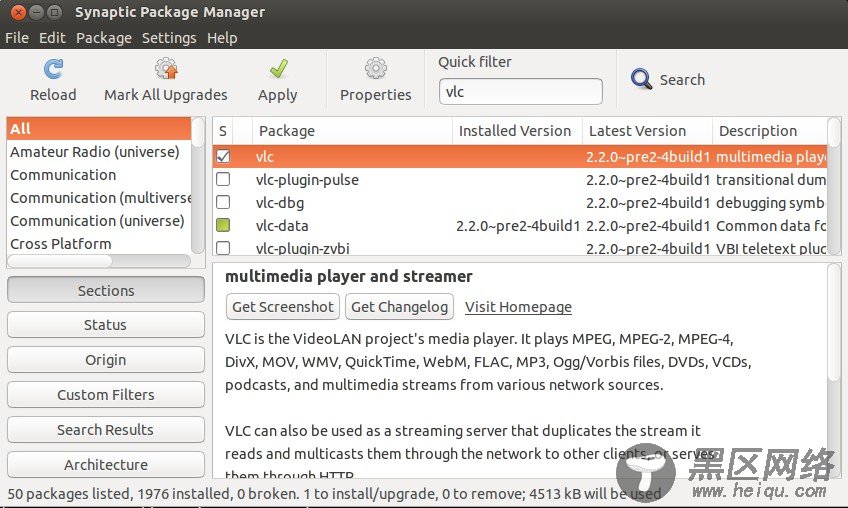Viewport: 848px width, 508px height.
Task: Click the Custom Filters button
Action: point(106,395)
